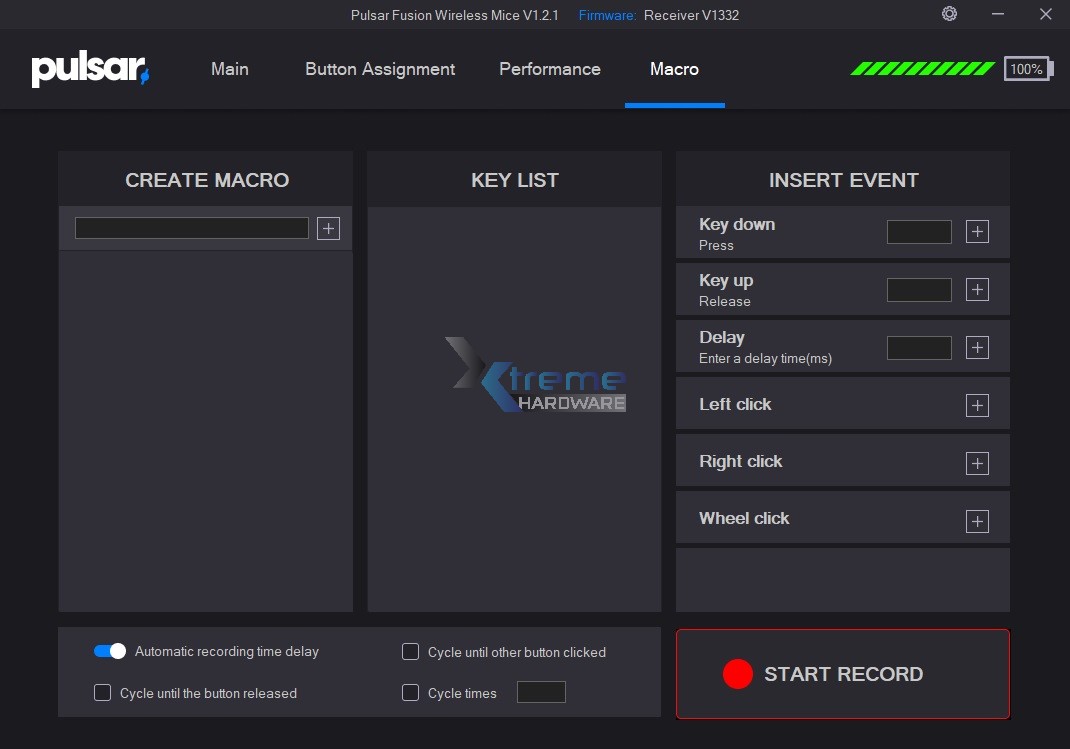Insert Right click event plus icon
Screen dimensions: 1070x749
[977, 463]
